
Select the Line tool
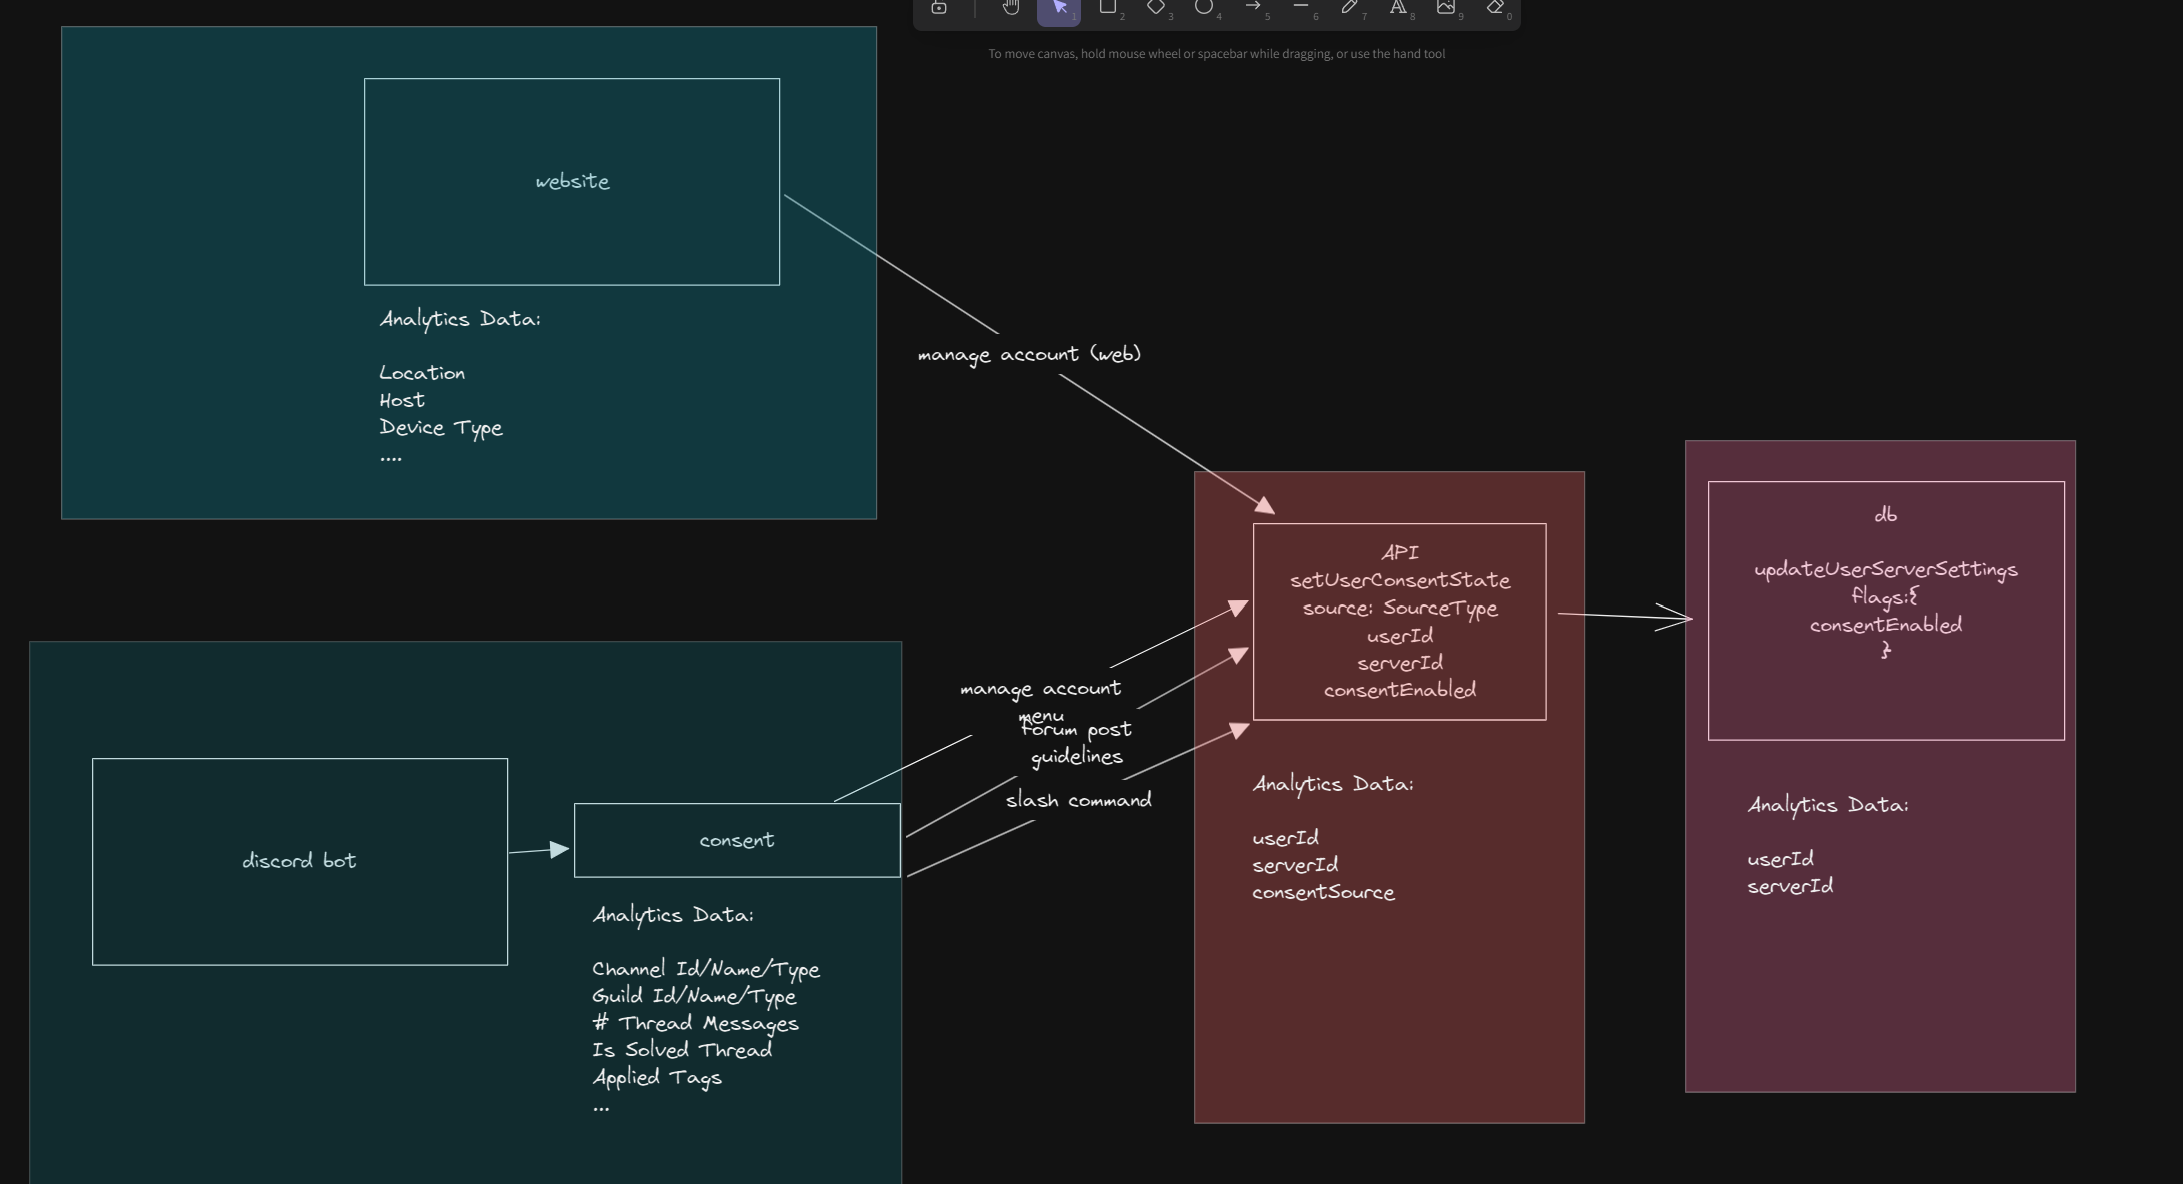click(x=1301, y=8)
